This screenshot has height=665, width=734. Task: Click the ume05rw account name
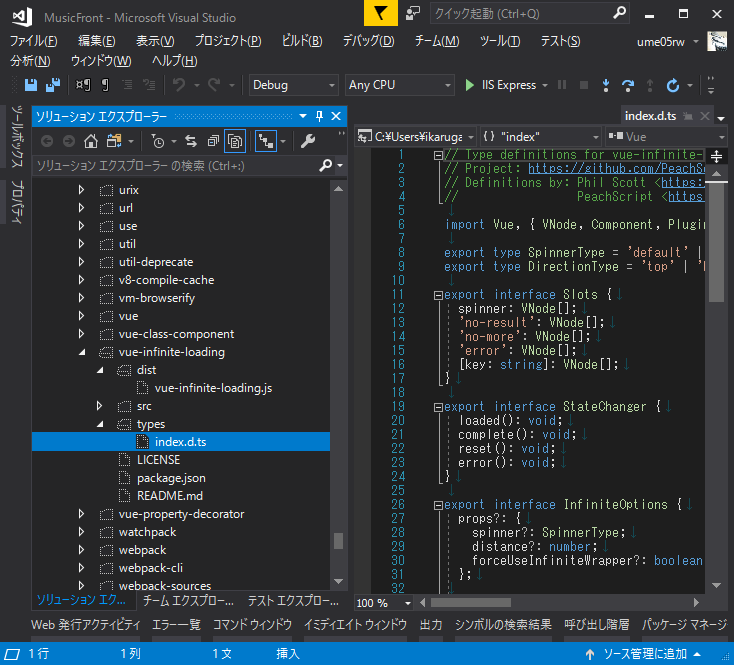pyautogui.click(x=661, y=42)
